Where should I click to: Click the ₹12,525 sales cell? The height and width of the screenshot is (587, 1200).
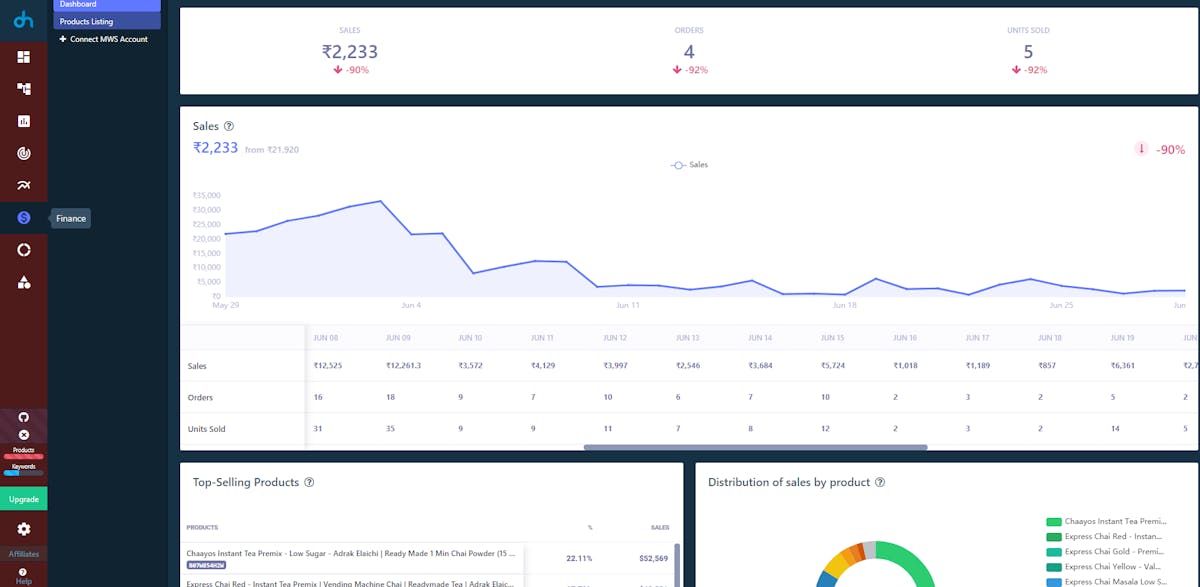click(328, 366)
